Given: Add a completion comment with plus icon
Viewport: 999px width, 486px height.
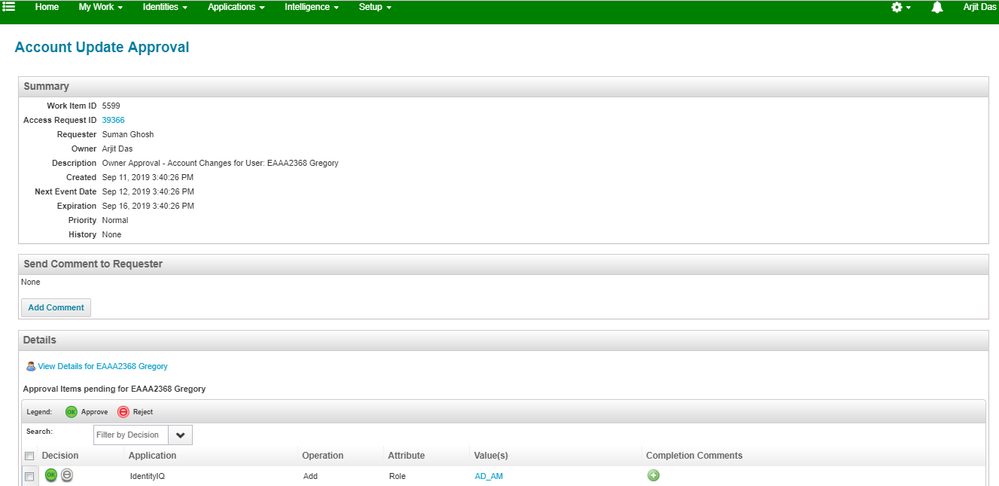Looking at the screenshot, I should 653,476.
